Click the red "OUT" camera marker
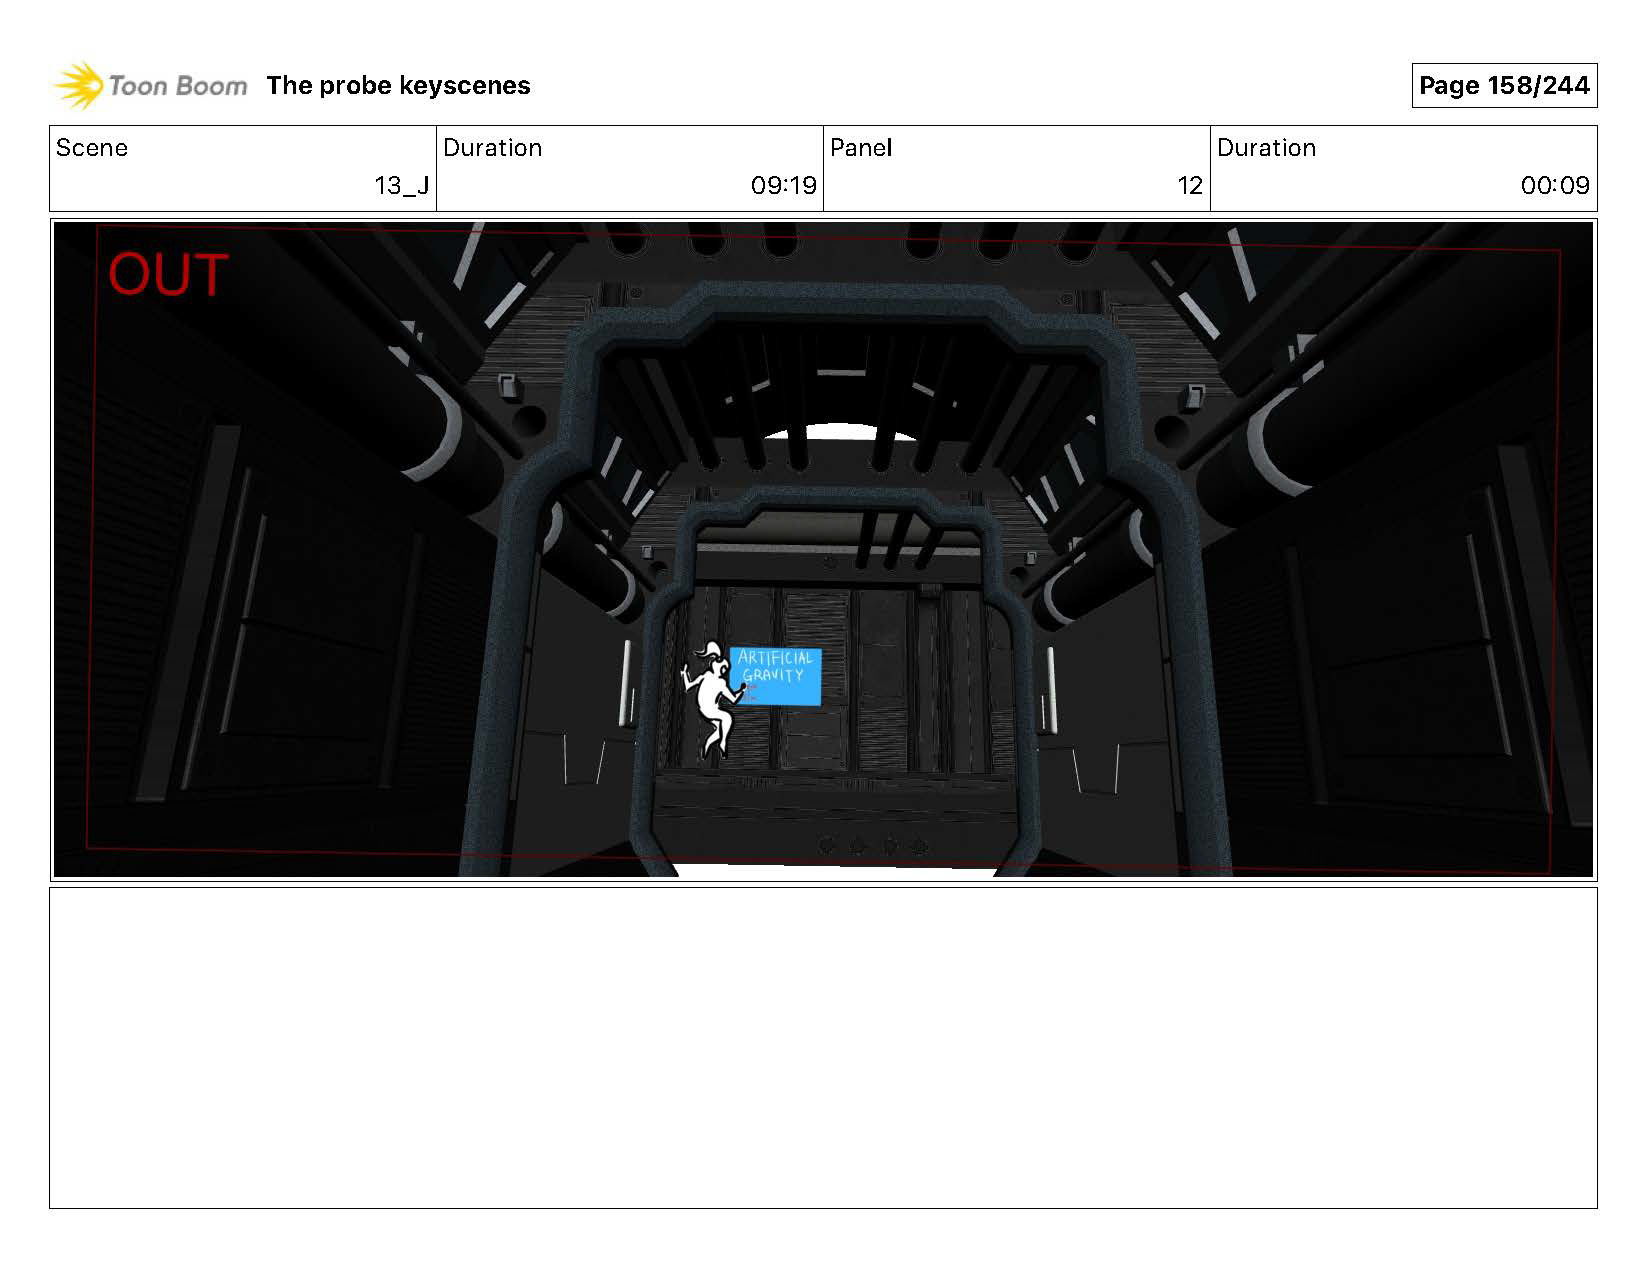This screenshot has width=1650, height=1284. point(168,275)
